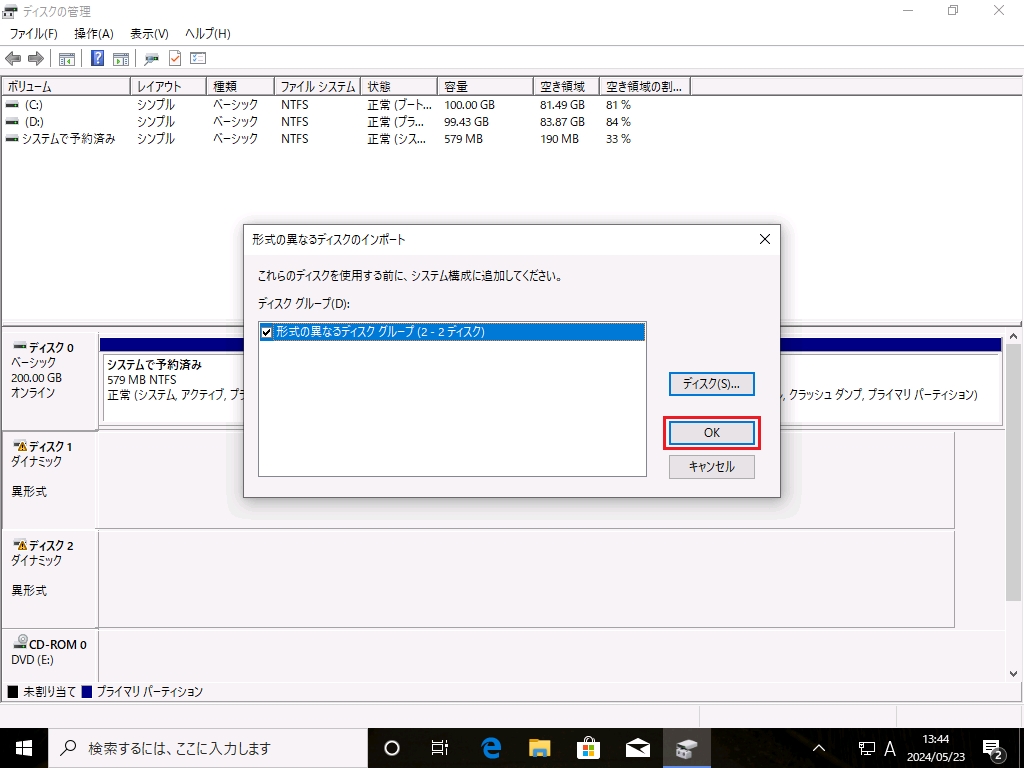The width and height of the screenshot is (1024, 768).
Task: Select the ディスク 1 warning disk icon
Action: click(20, 445)
